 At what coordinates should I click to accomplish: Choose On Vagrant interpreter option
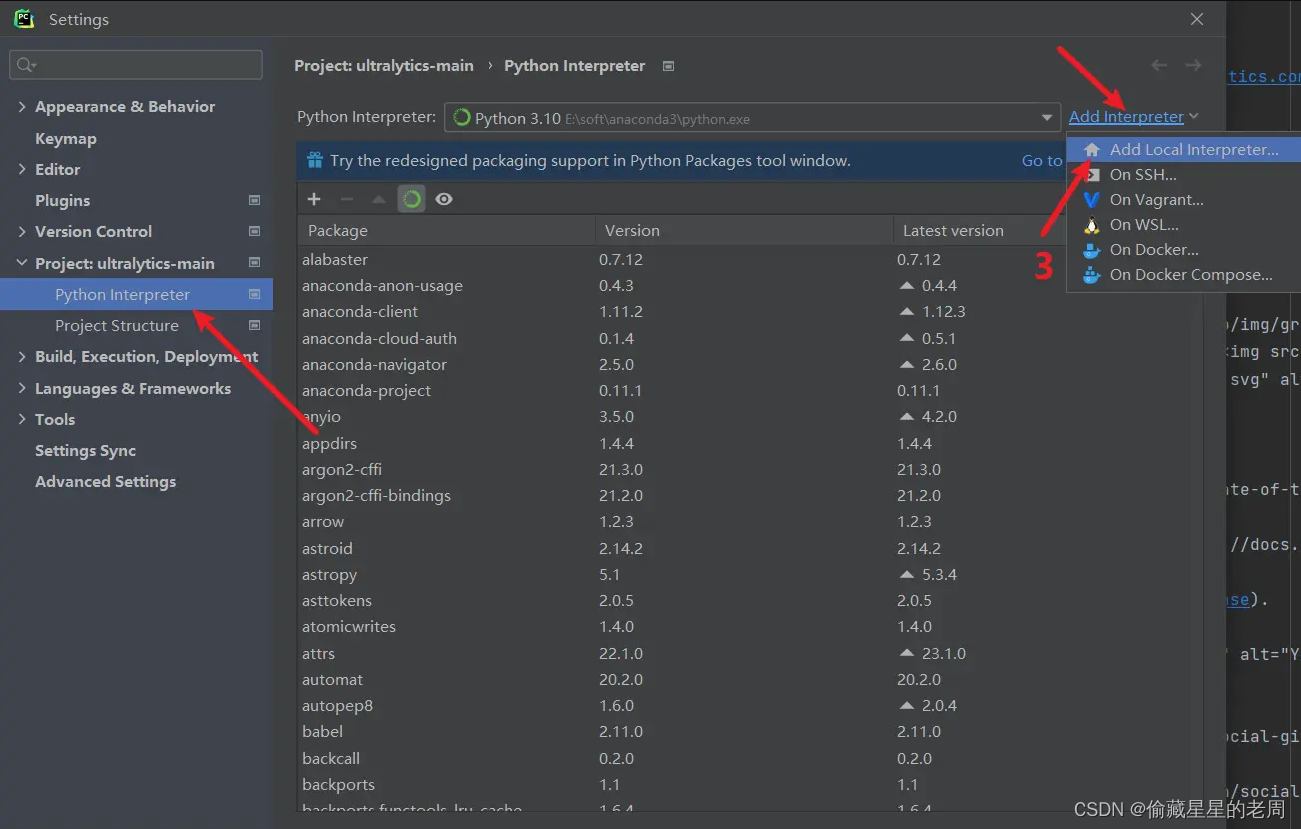pyautogui.click(x=1183, y=200)
